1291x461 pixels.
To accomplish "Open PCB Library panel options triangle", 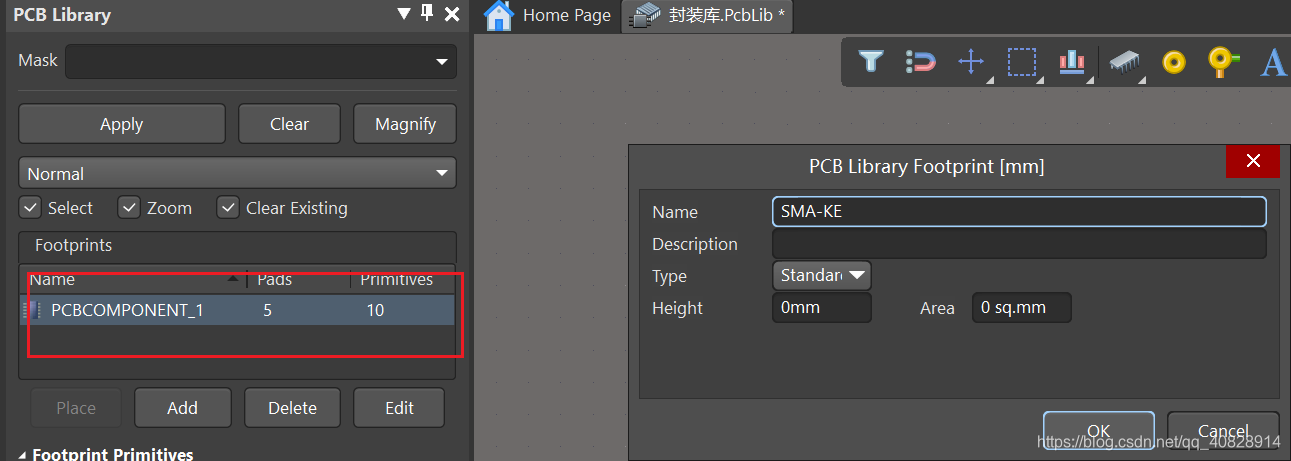I will [x=404, y=14].
